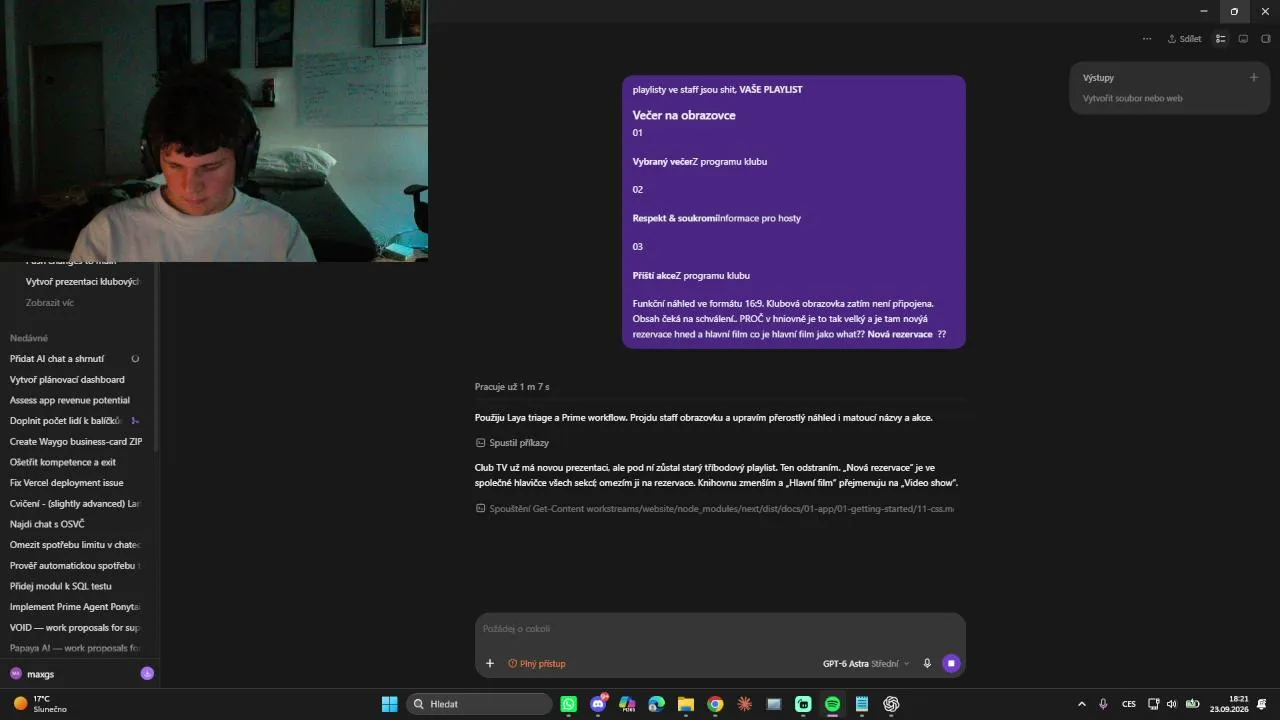Open Google Chrome from the taskbar
The width and height of the screenshot is (1280, 720).
[x=715, y=704]
